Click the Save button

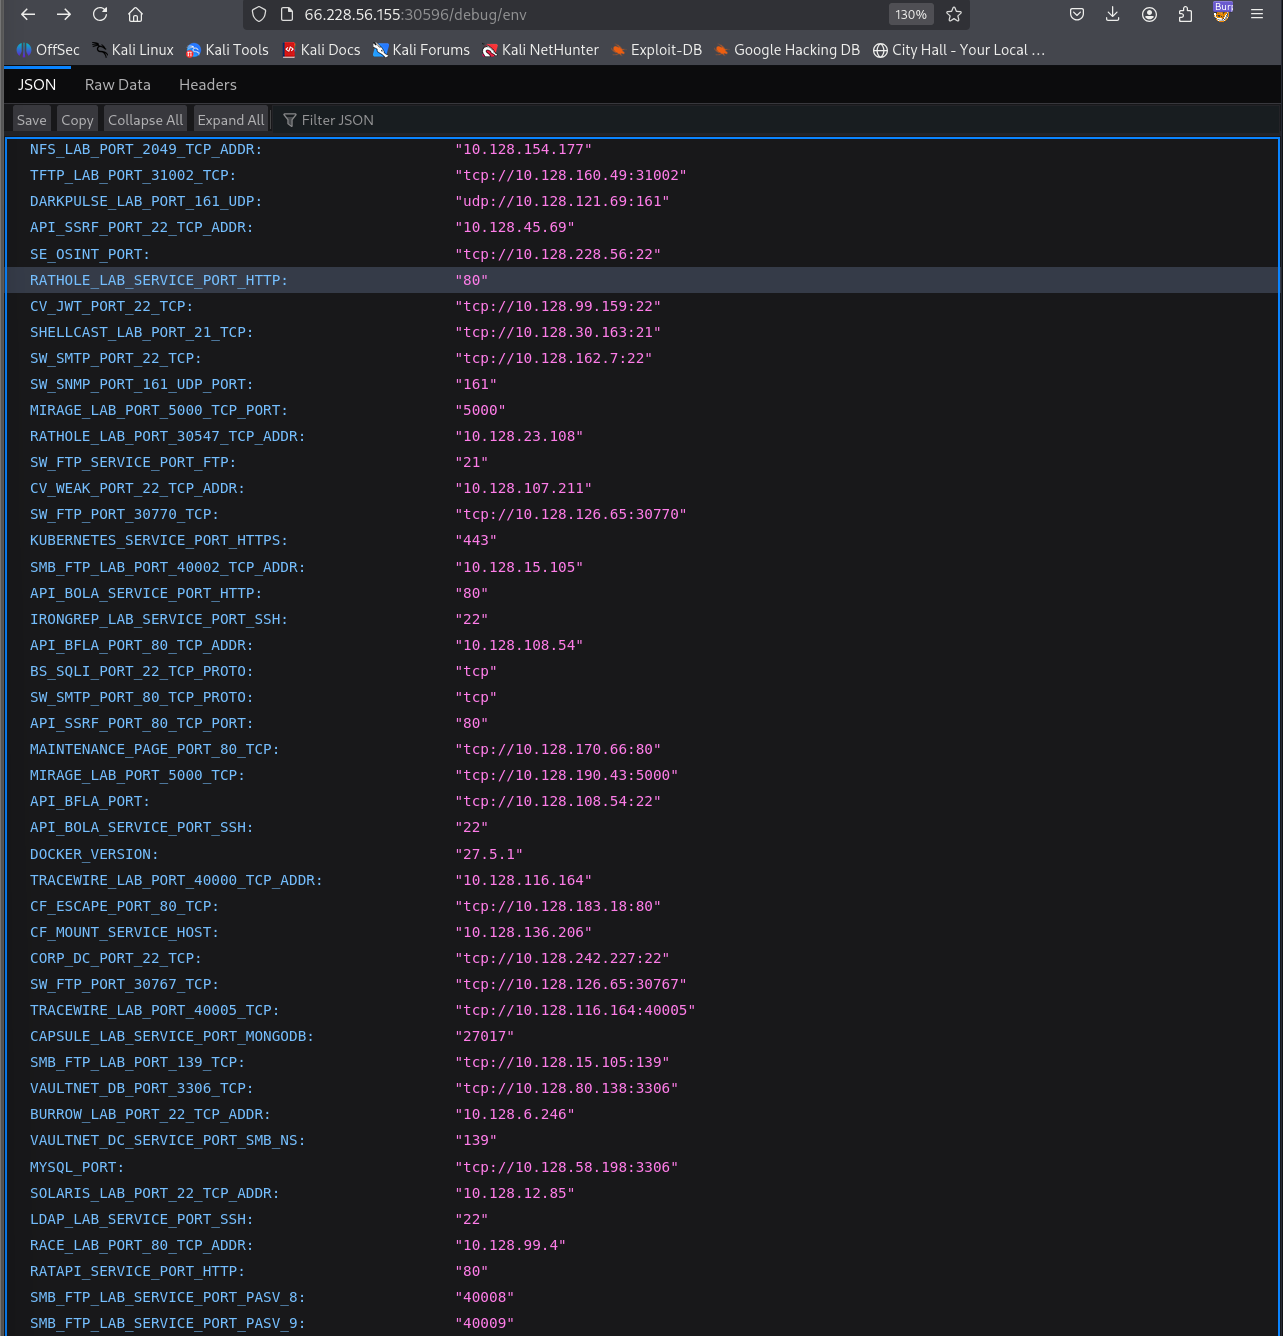click(x=32, y=120)
